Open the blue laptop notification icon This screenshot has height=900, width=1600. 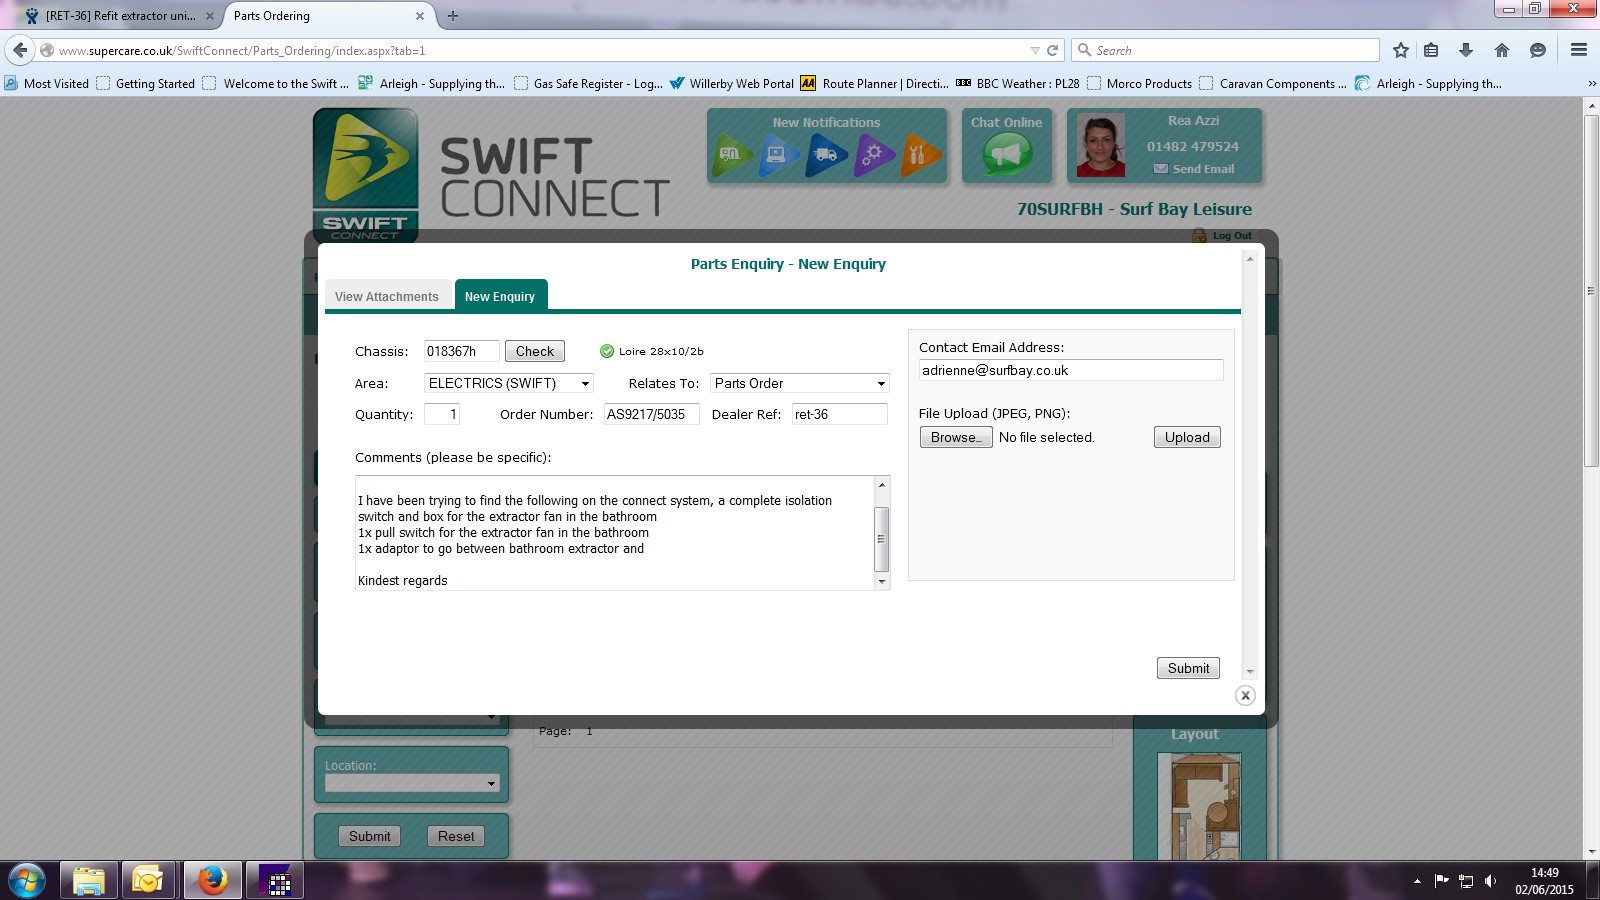(780, 154)
